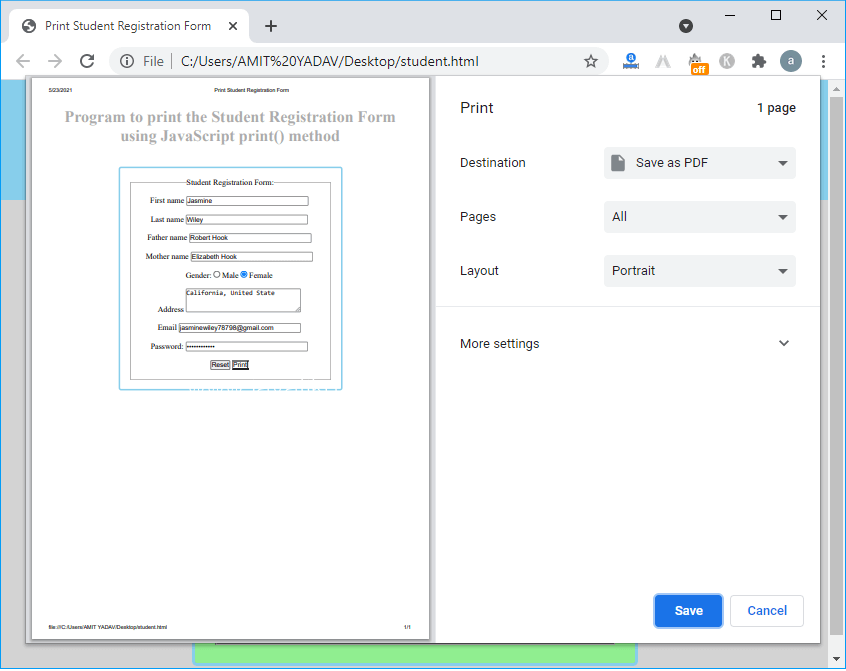The width and height of the screenshot is (846, 671).
Task: Open the Destination dropdown showing Save as PDF
Action: [x=700, y=163]
